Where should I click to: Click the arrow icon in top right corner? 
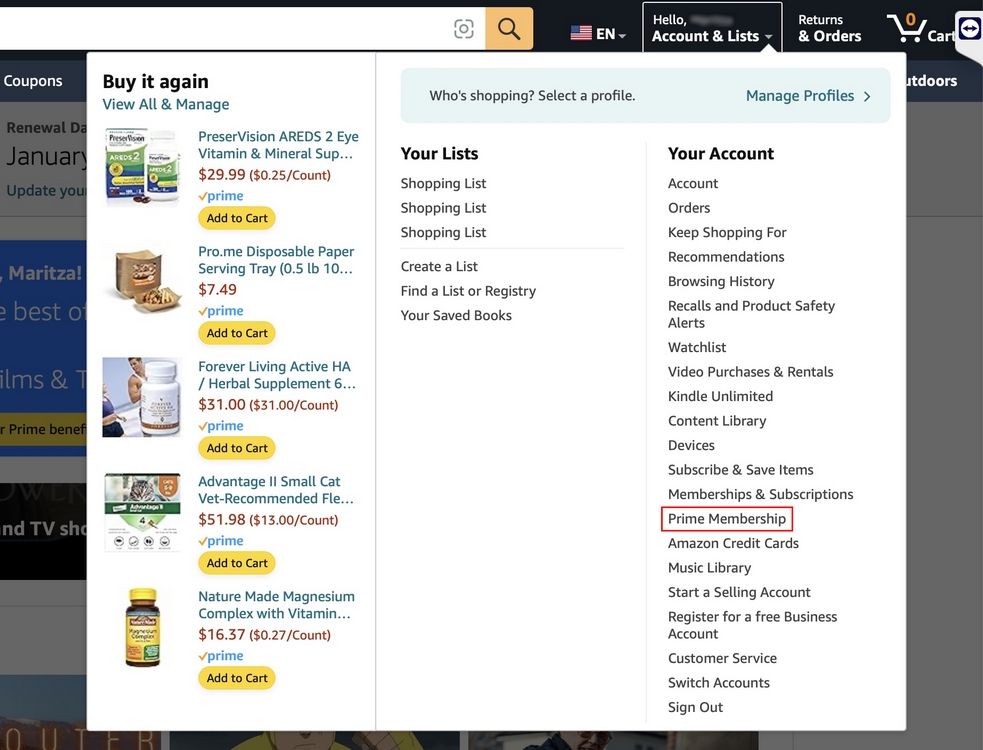[965, 28]
